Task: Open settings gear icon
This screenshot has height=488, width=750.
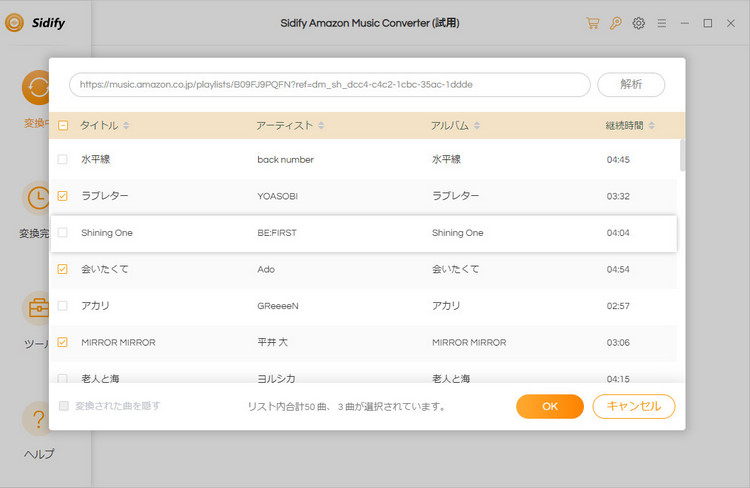Action: point(639,23)
